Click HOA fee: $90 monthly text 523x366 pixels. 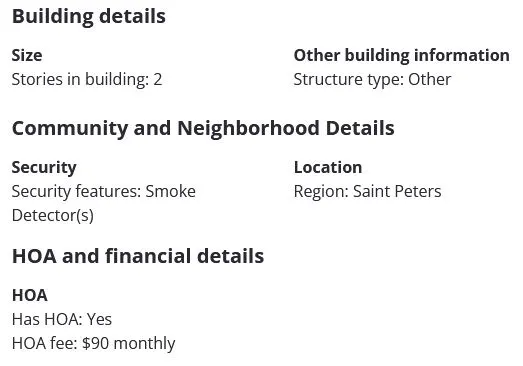(x=94, y=344)
